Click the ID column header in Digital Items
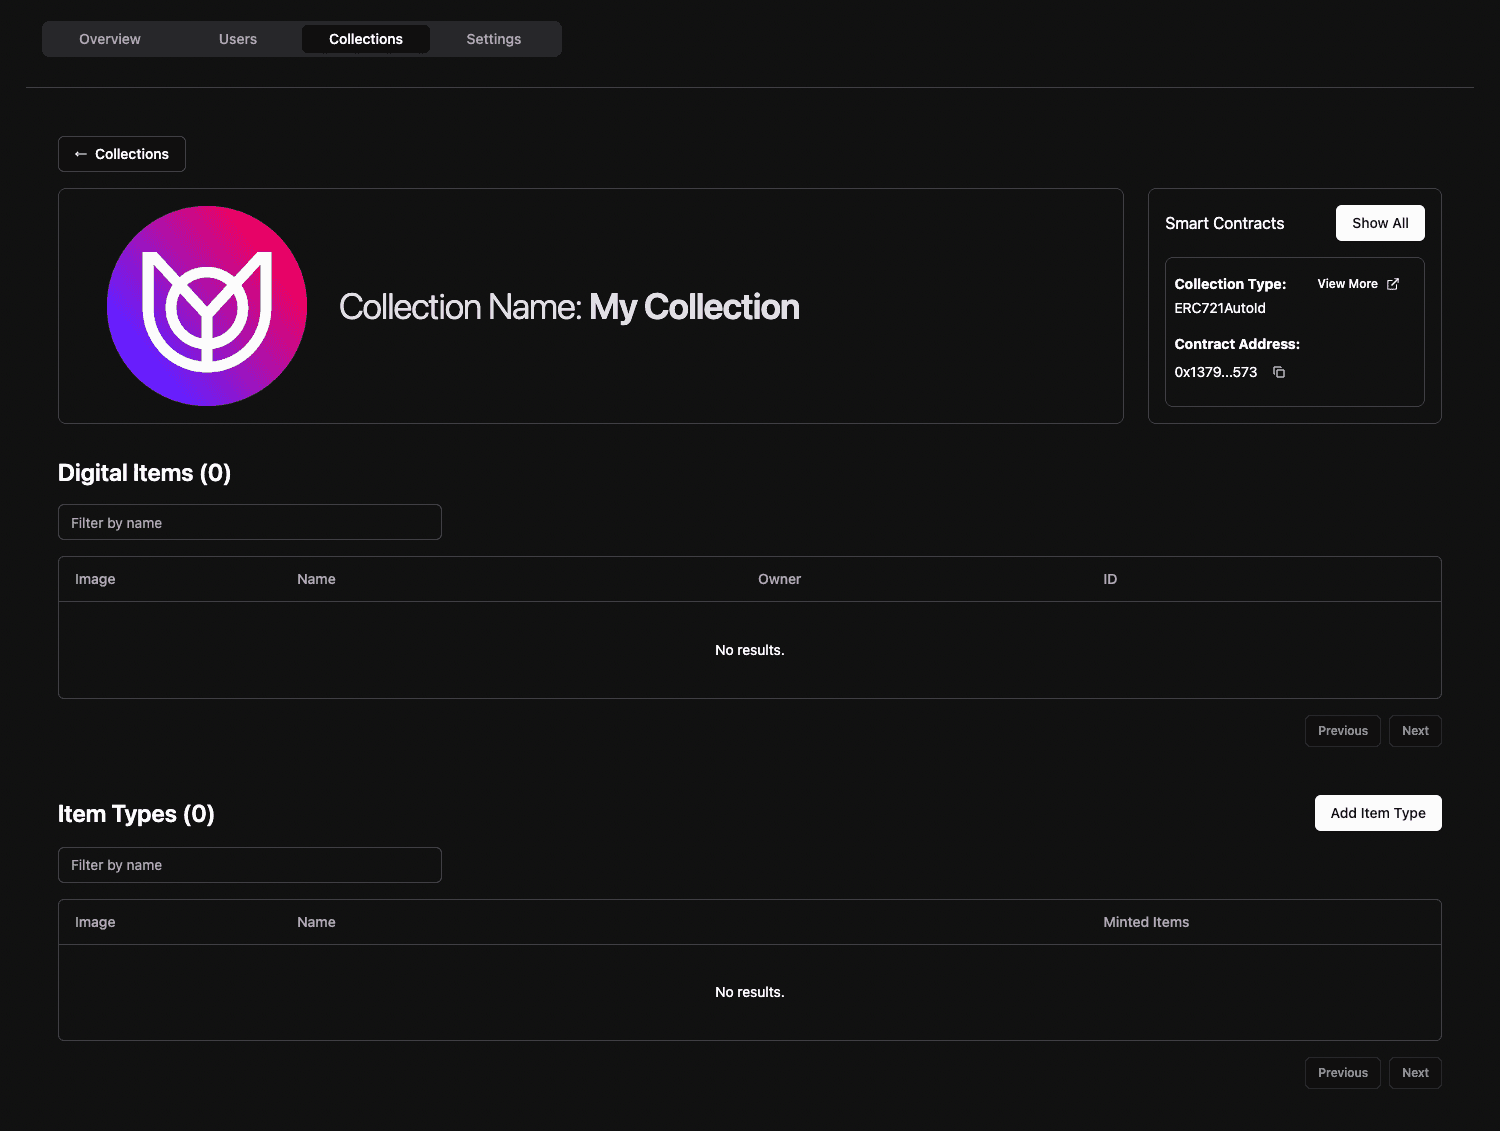 click(x=1110, y=579)
